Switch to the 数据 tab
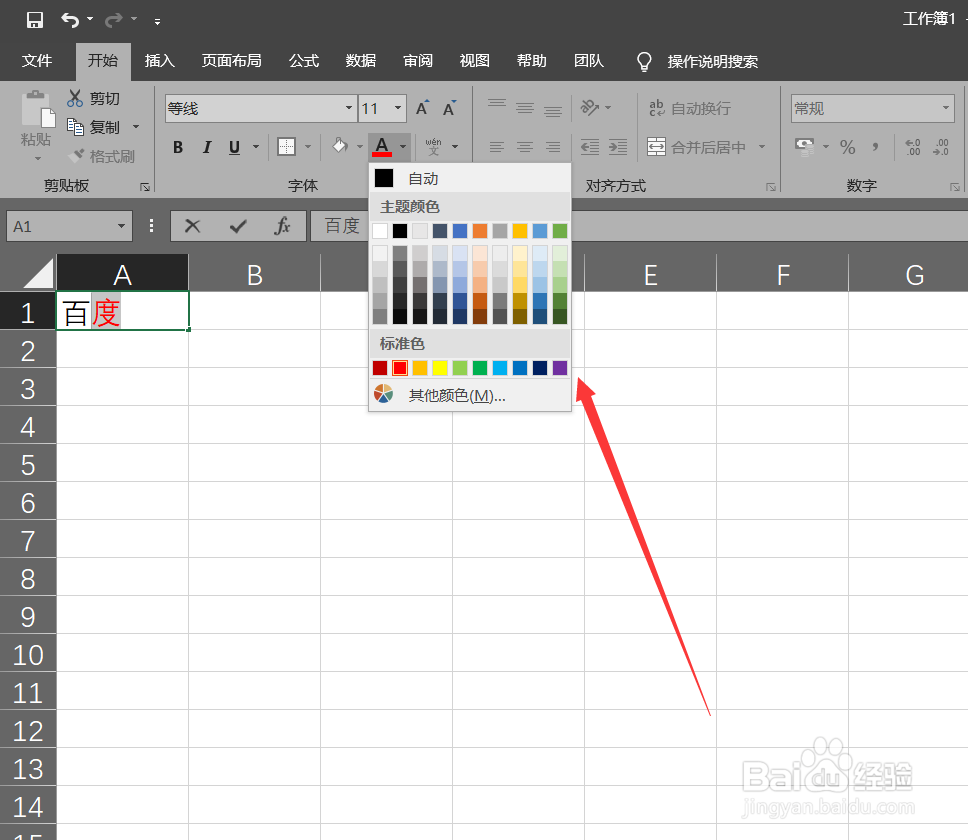Viewport: 968px width, 840px height. (x=361, y=60)
